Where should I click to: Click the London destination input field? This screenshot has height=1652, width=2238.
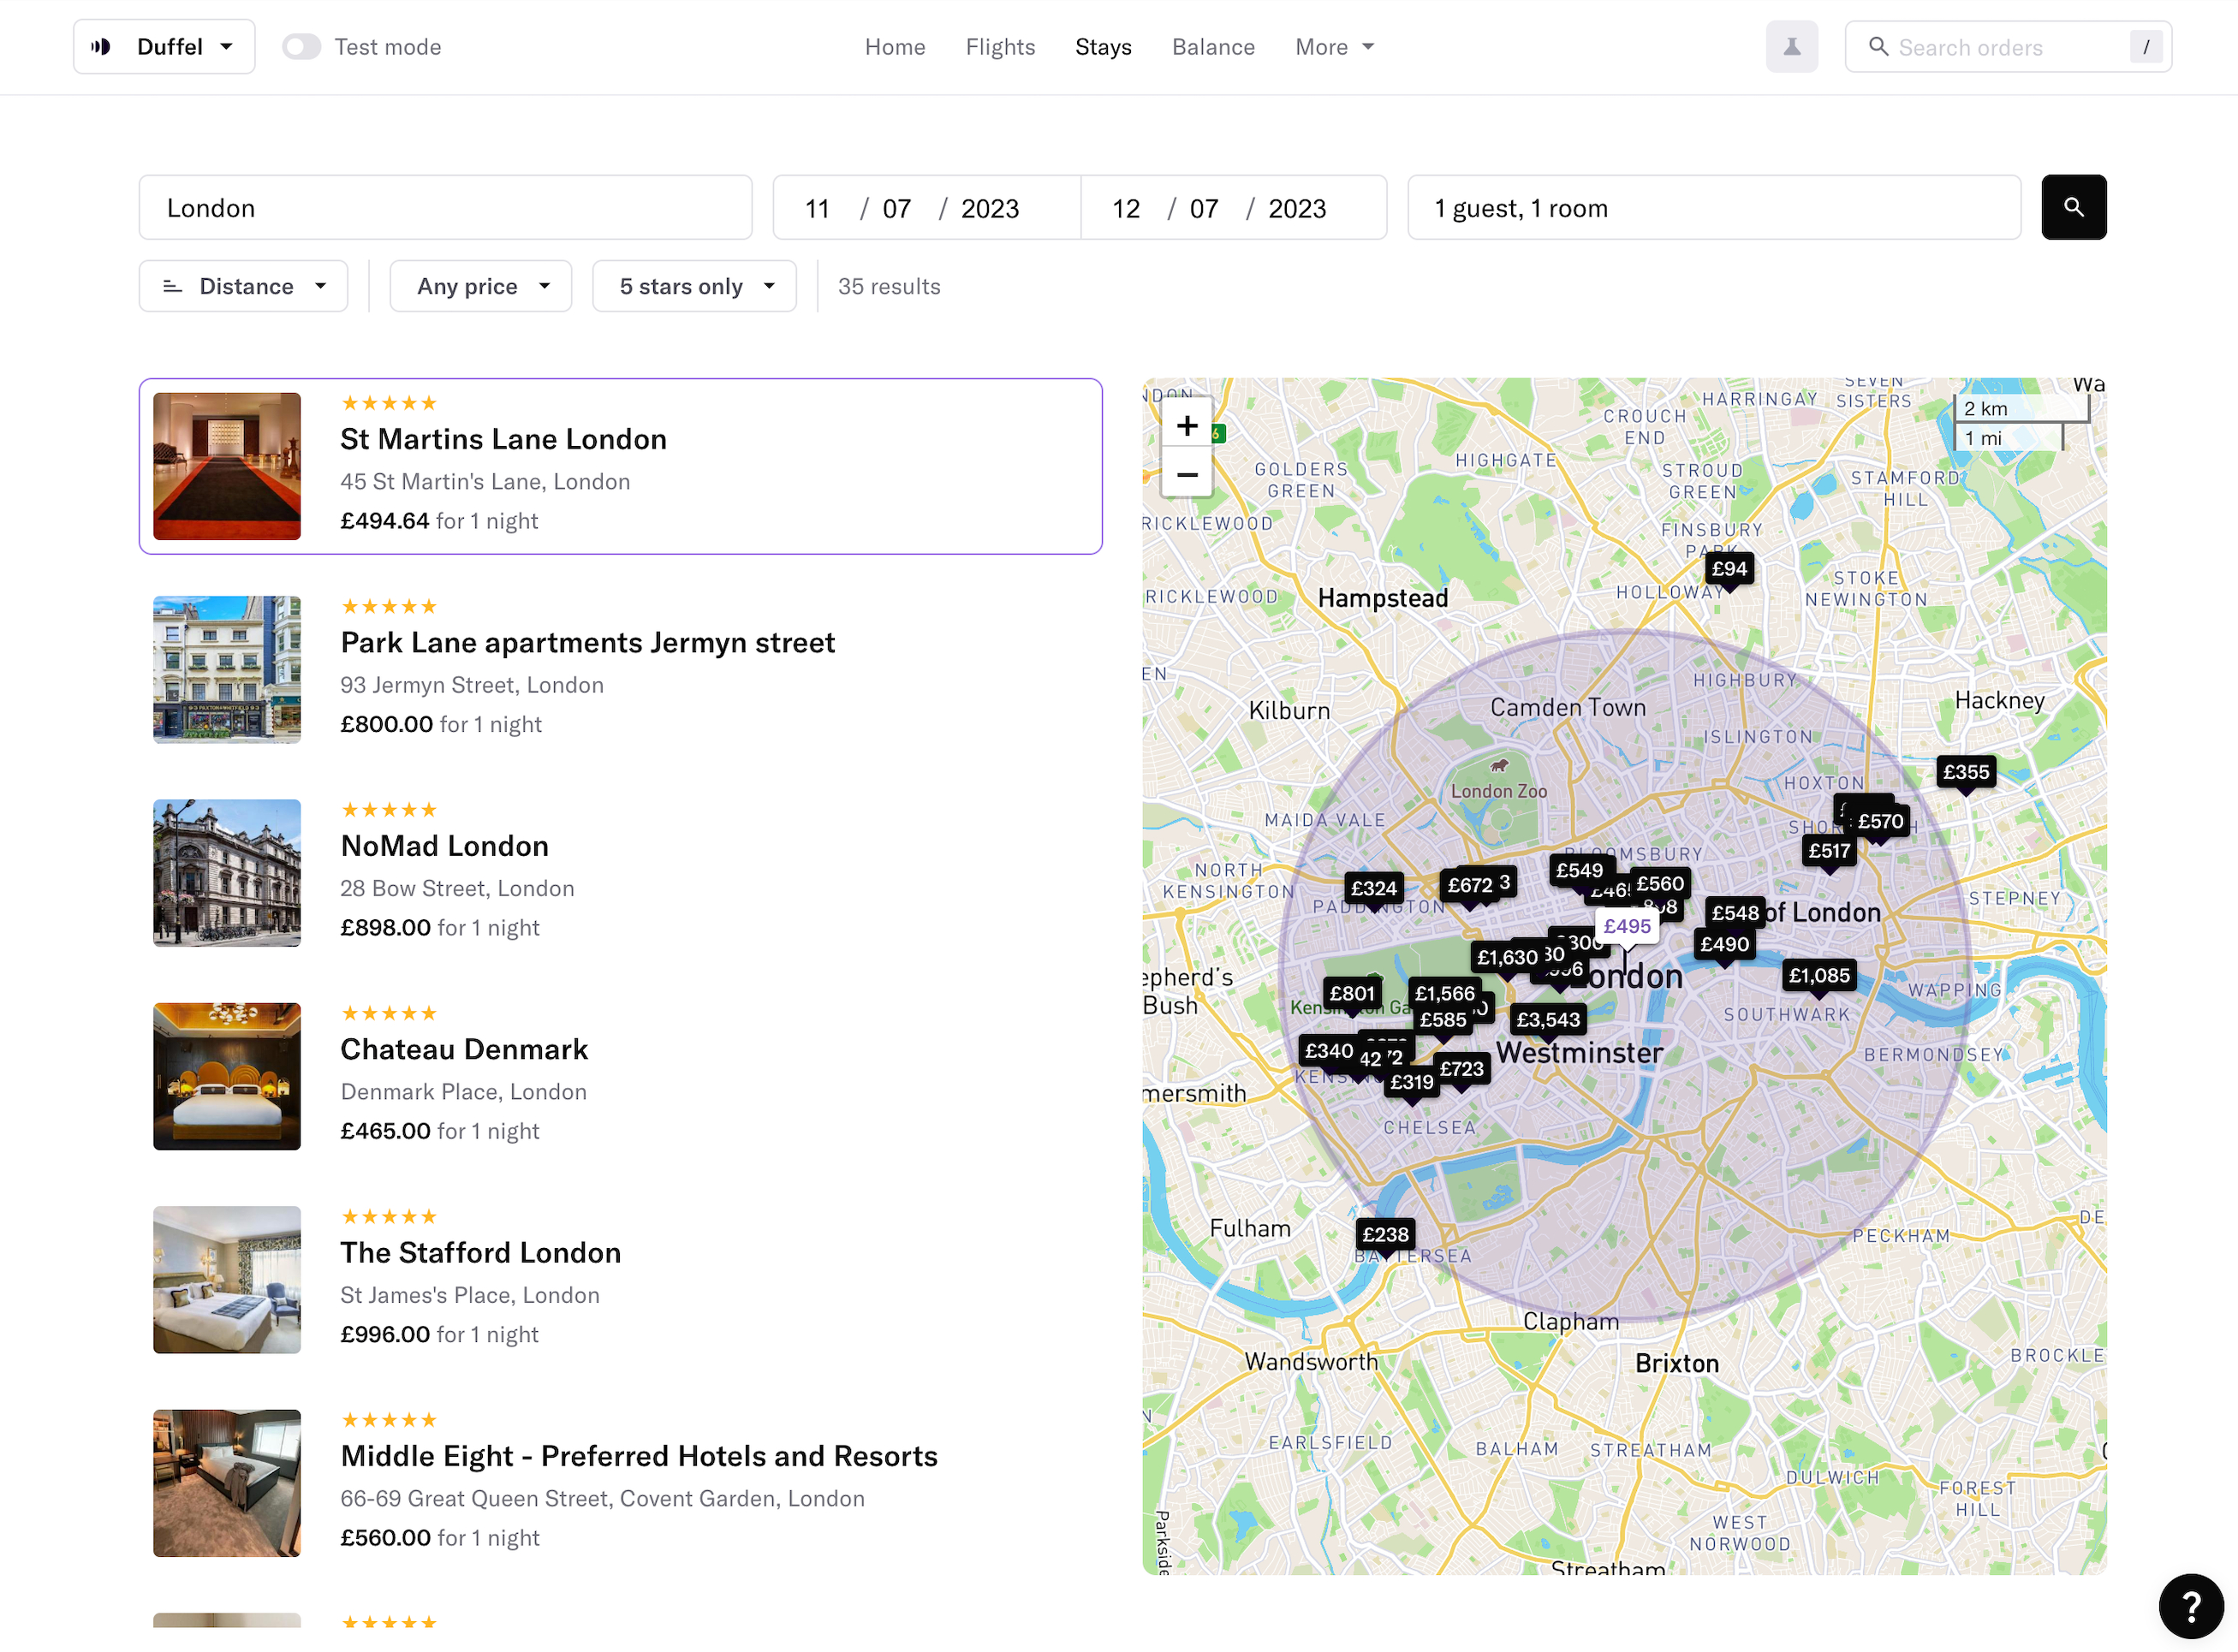coord(445,208)
